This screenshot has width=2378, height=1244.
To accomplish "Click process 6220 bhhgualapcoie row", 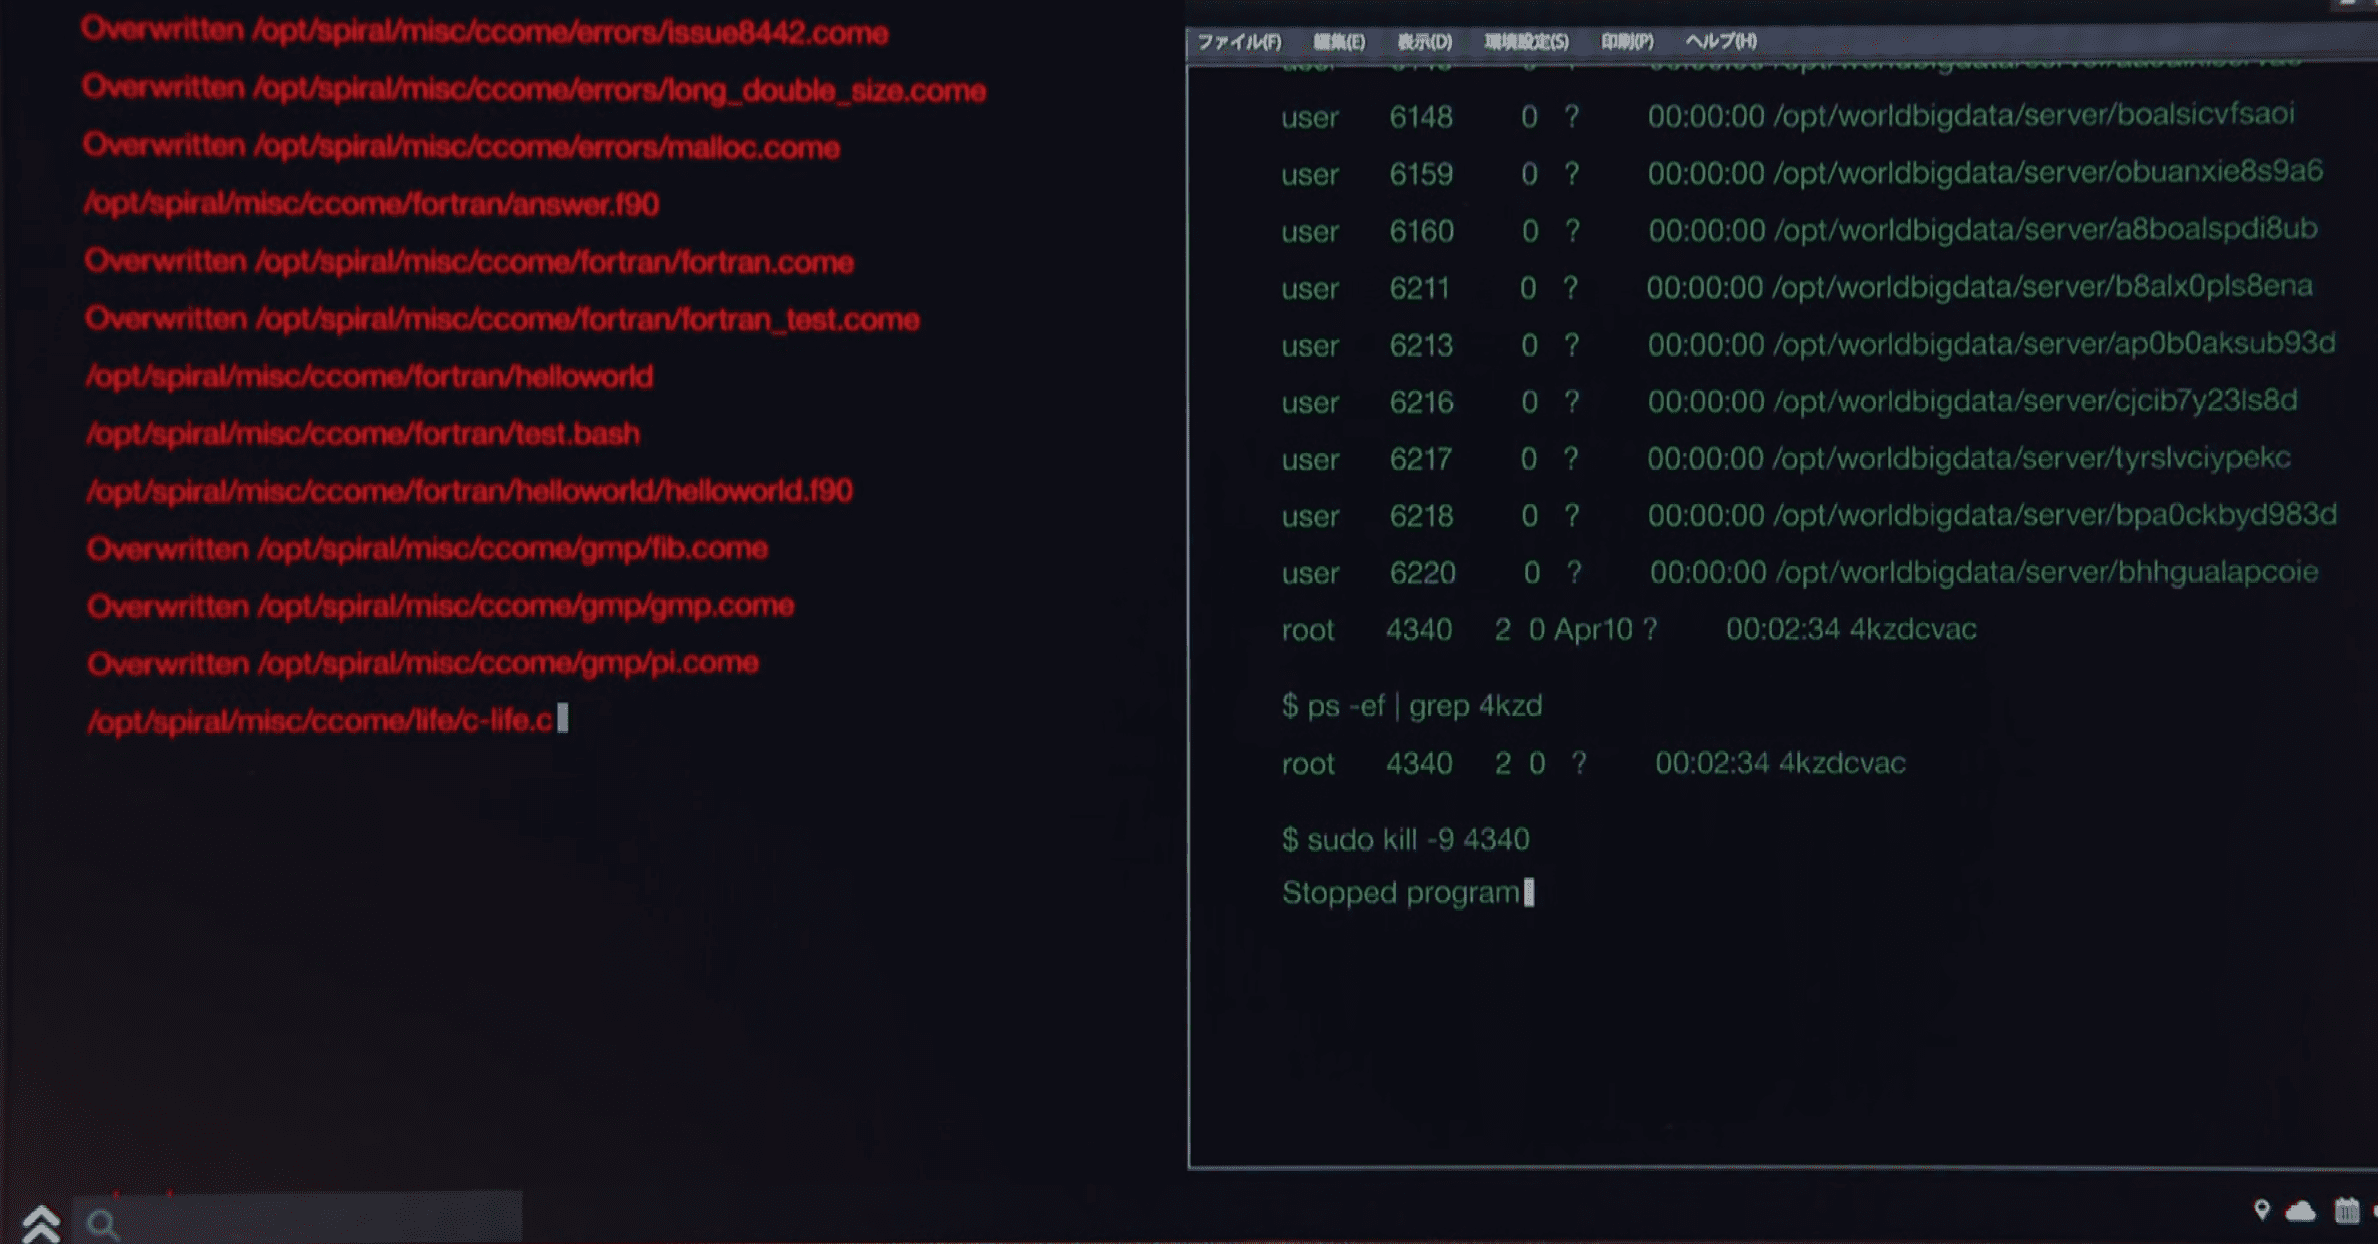I will pos(1800,573).
